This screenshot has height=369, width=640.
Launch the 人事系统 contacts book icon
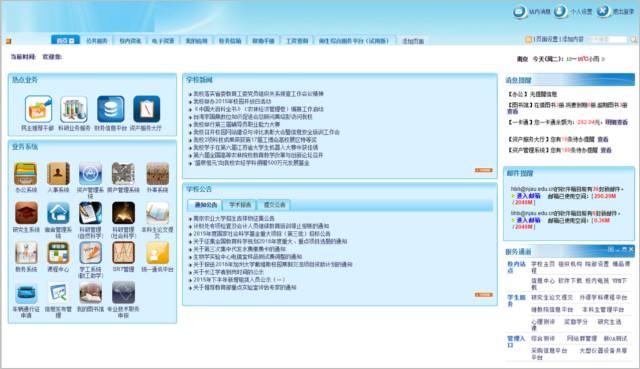[x=58, y=173]
